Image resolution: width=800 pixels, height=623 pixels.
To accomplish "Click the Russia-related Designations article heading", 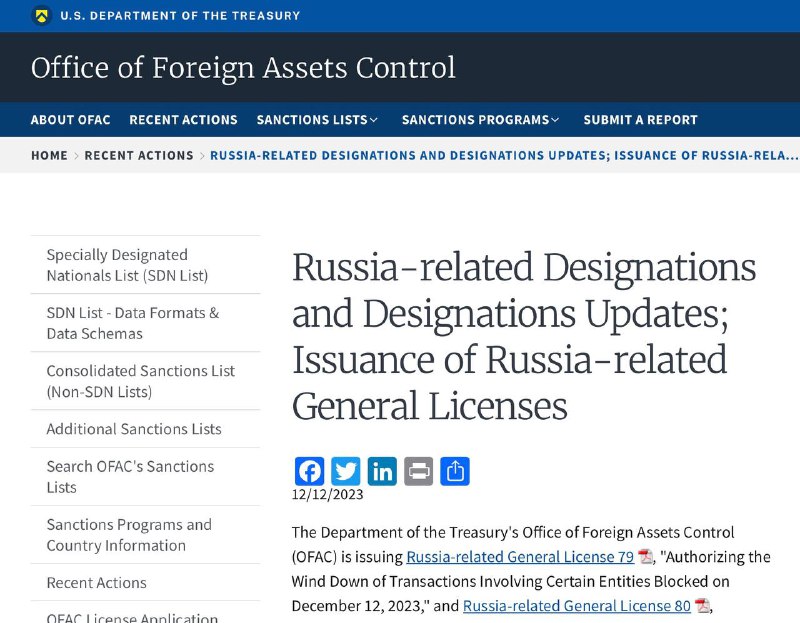I will pos(524,336).
